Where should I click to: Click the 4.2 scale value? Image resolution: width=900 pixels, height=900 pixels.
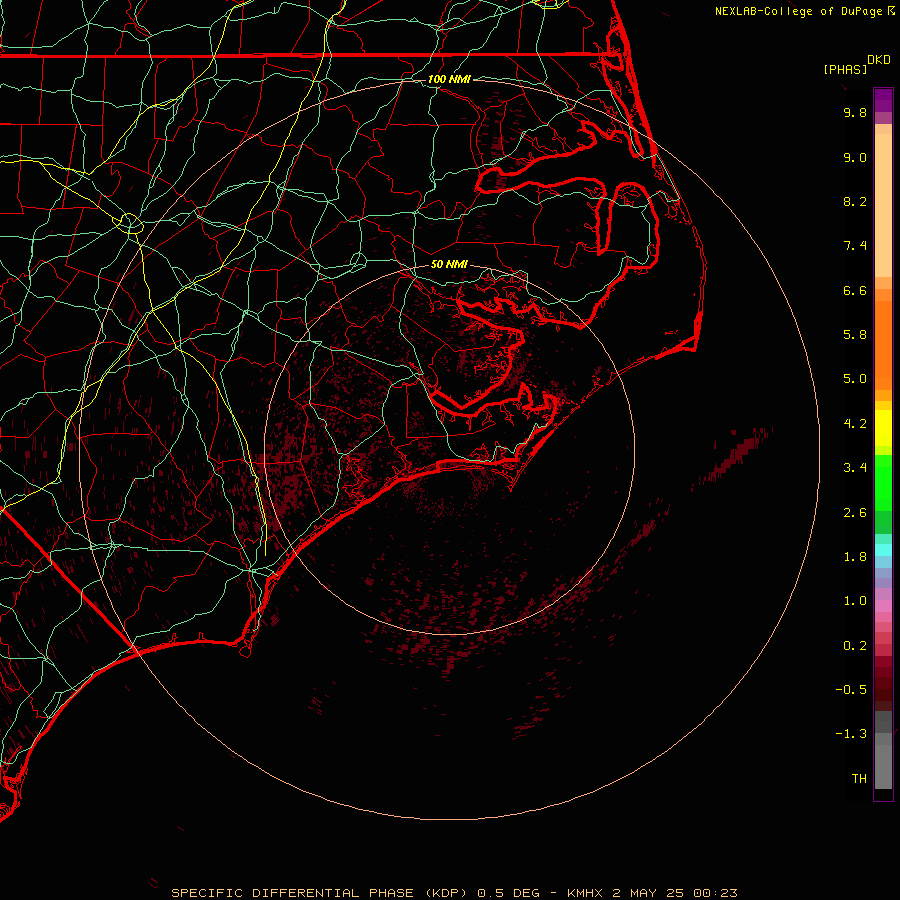point(855,424)
